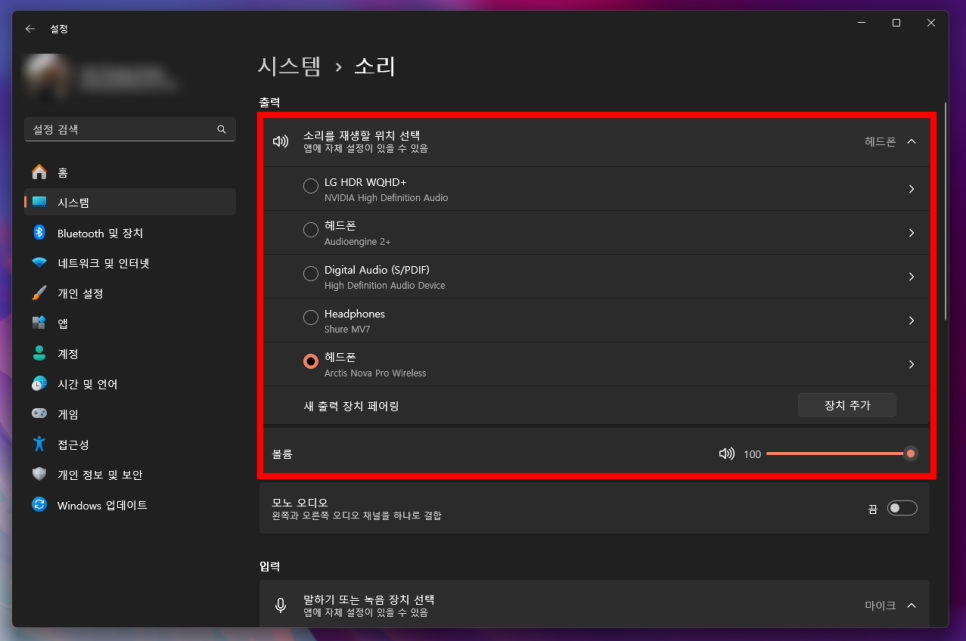Click the 출력 section heading
Viewport: 966px width, 641px height.
tap(270, 102)
